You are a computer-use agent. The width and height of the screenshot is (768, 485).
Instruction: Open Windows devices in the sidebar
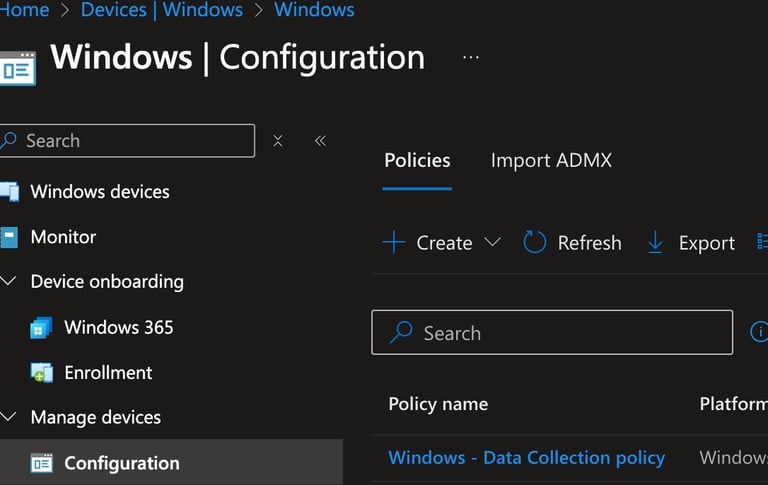tap(100, 192)
